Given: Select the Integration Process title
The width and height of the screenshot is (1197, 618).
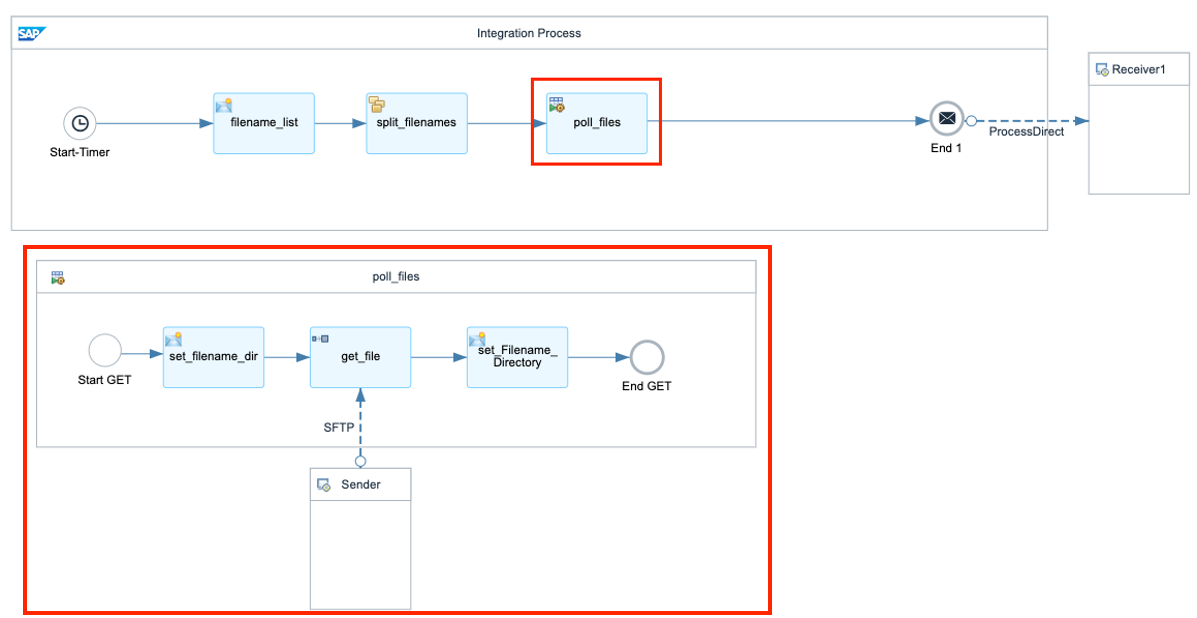Looking at the screenshot, I should pyautogui.click(x=529, y=33).
